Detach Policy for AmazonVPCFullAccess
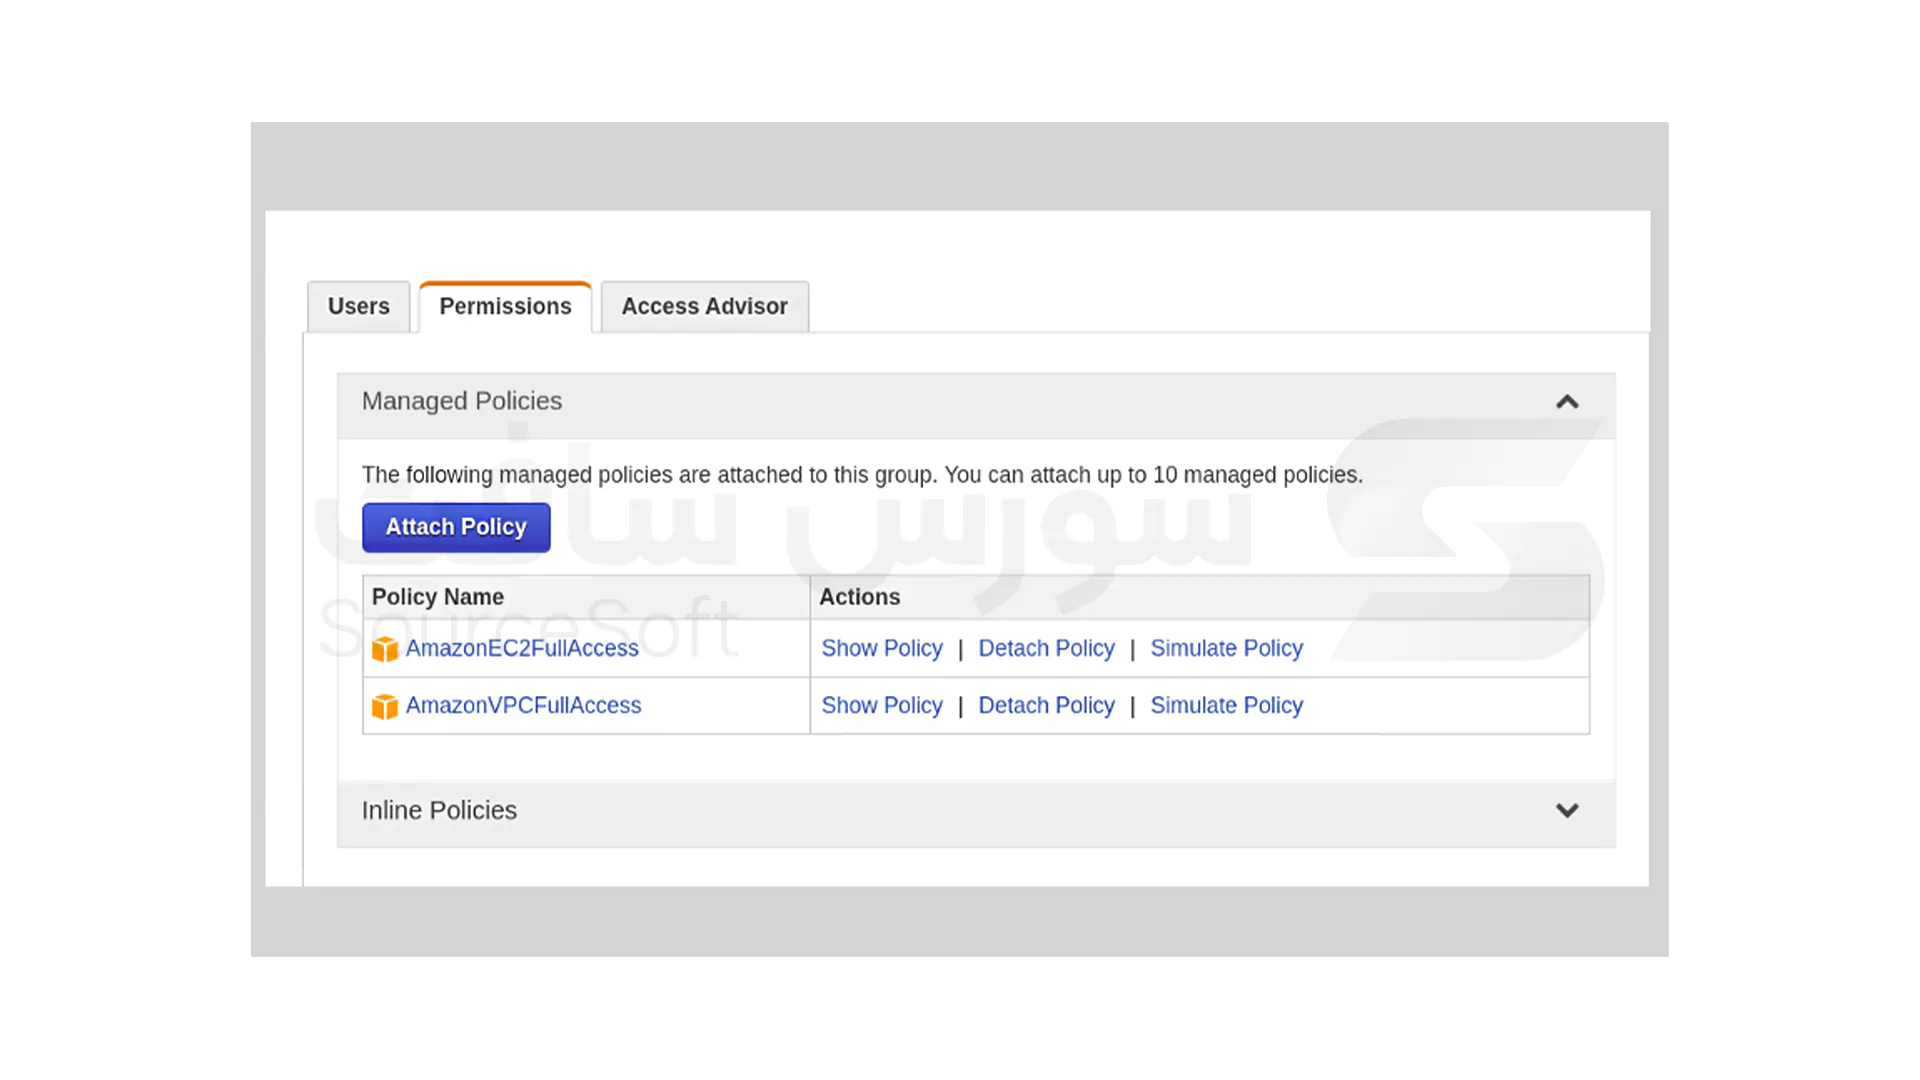Screen dimensions: 1920x1080 pyautogui.click(x=1046, y=706)
